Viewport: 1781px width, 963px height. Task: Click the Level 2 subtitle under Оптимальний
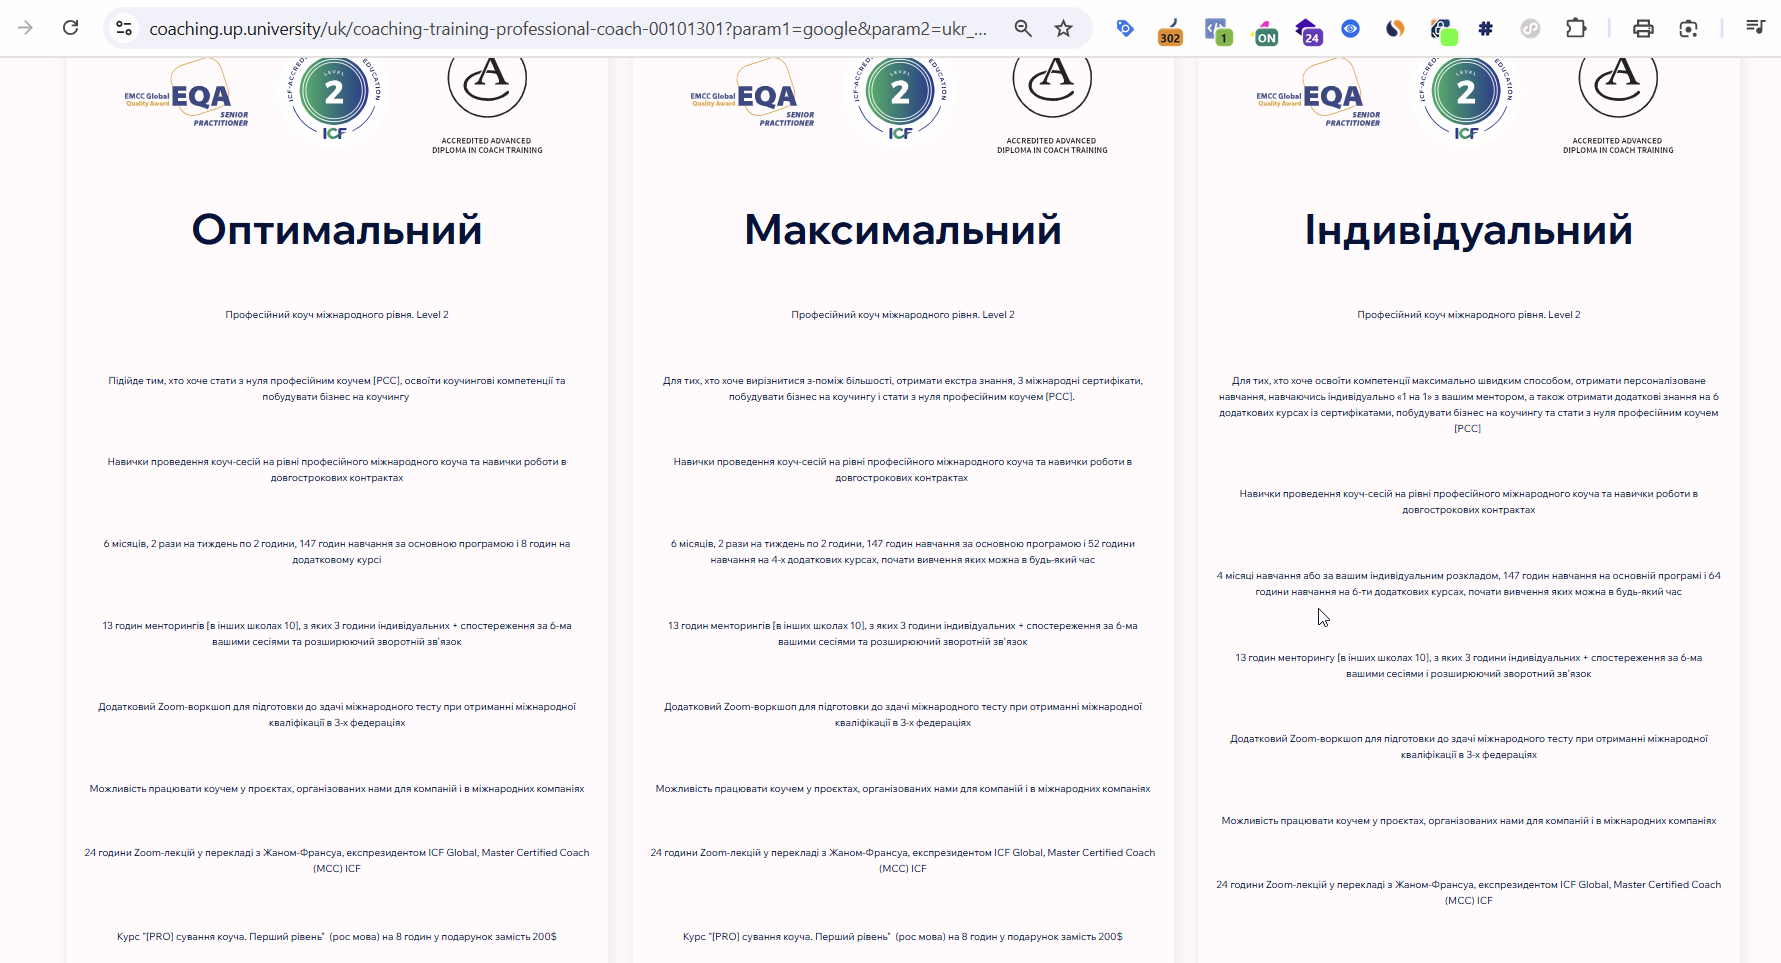pyautogui.click(x=337, y=315)
